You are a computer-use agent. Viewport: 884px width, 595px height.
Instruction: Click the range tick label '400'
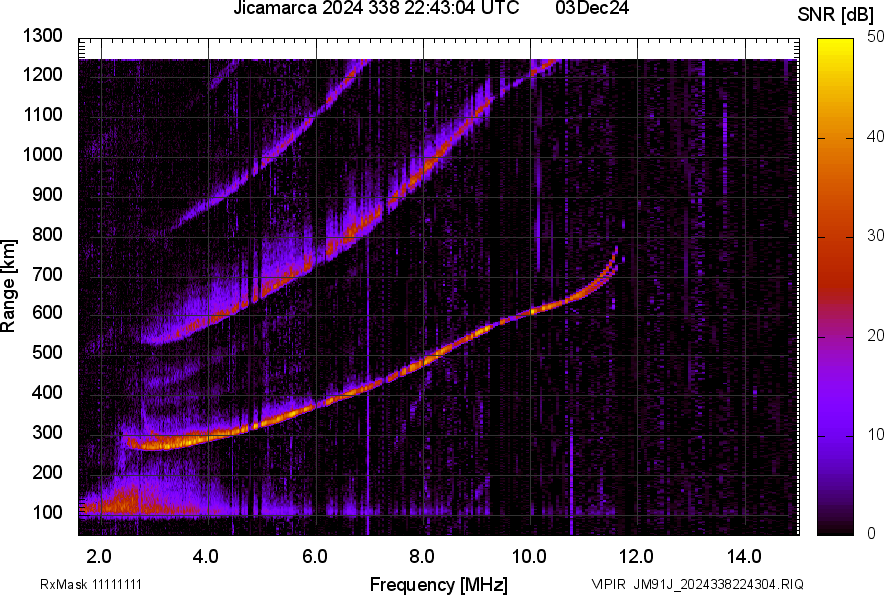coord(47,392)
